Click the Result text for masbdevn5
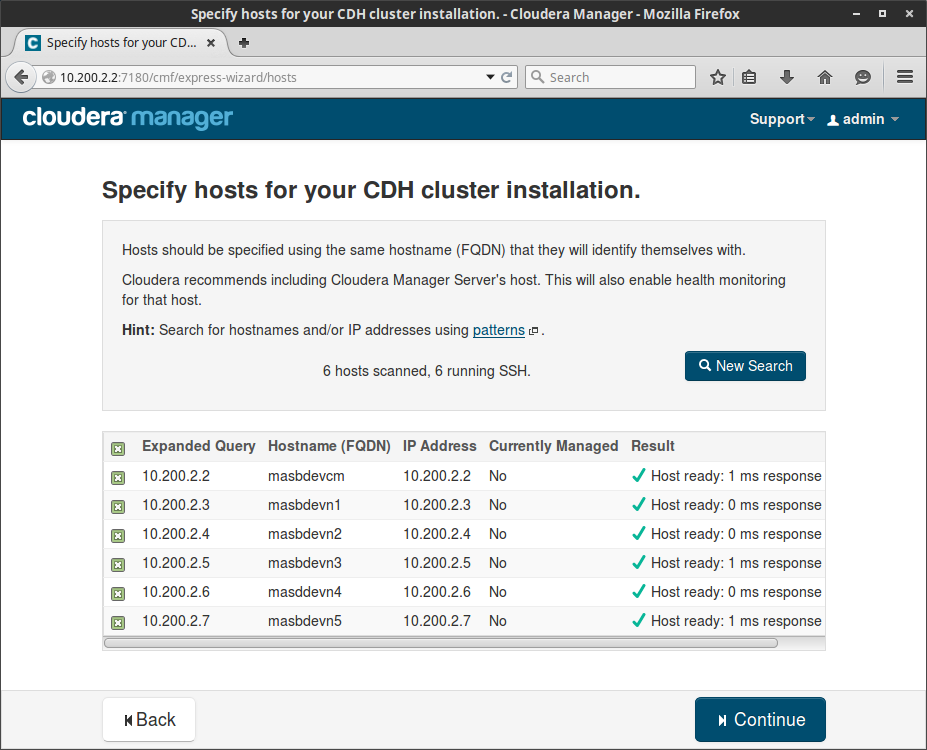Screen dimensions: 927x750 point(736,621)
